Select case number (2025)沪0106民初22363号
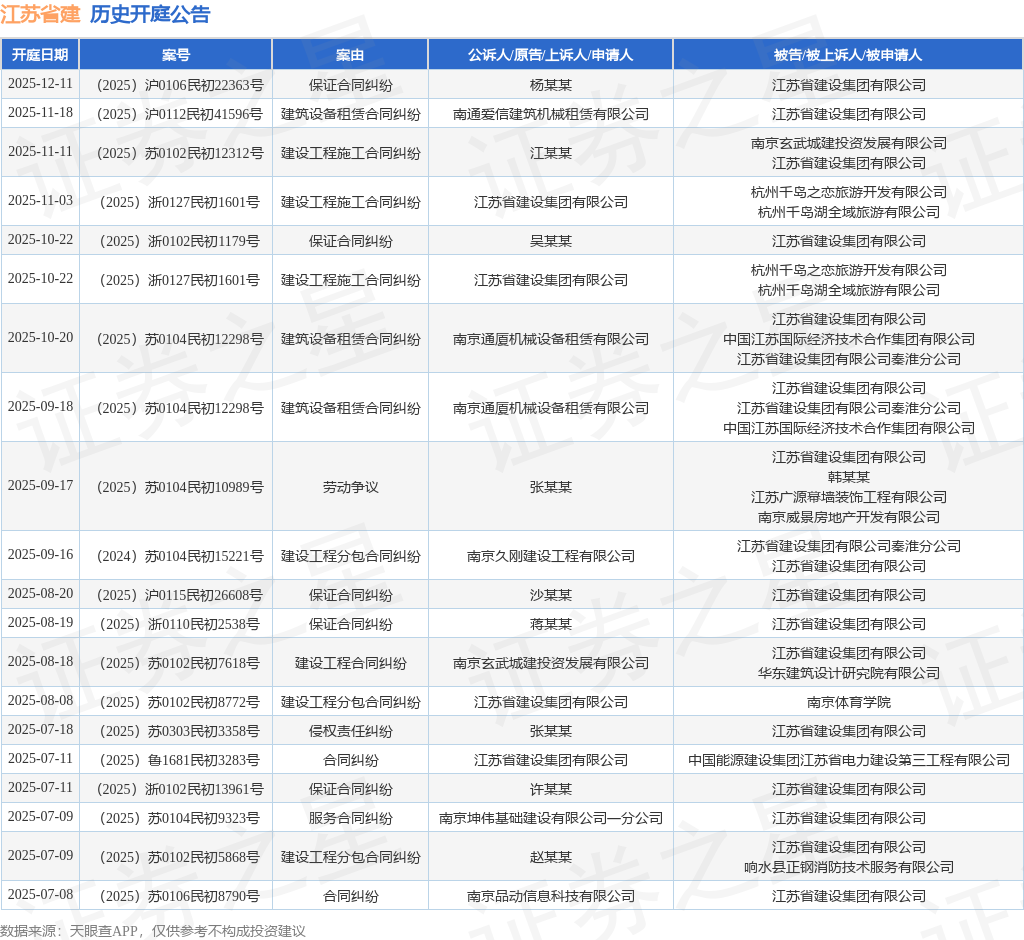The height and width of the screenshot is (940, 1024). (180, 86)
